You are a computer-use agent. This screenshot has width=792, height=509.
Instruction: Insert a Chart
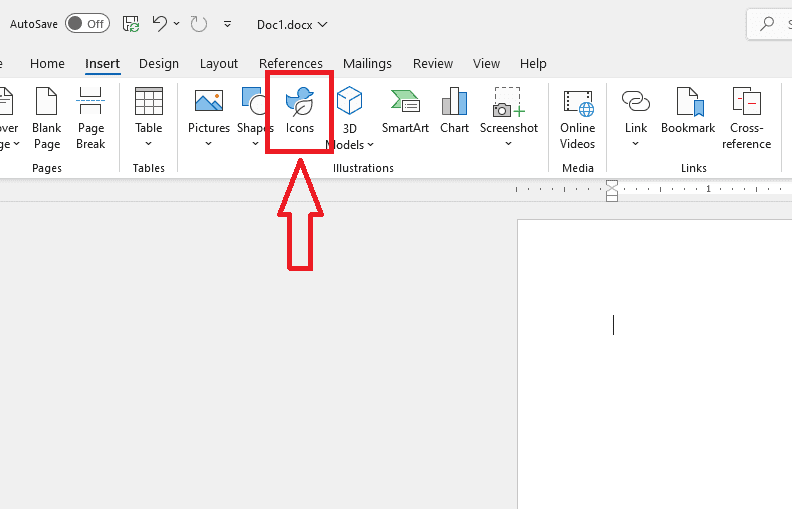point(454,111)
